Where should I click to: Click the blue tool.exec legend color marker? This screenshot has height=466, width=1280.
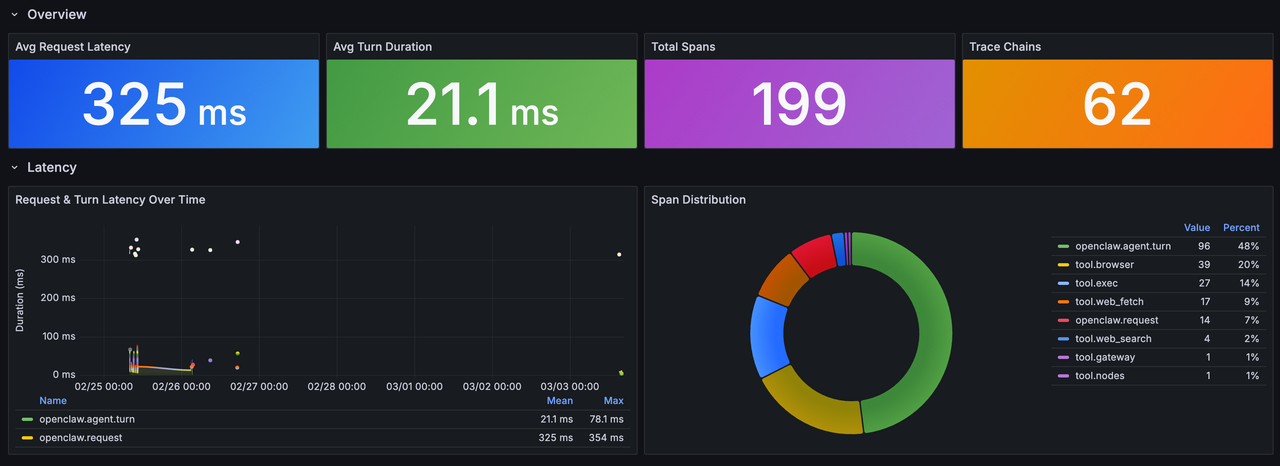[x=1063, y=283]
